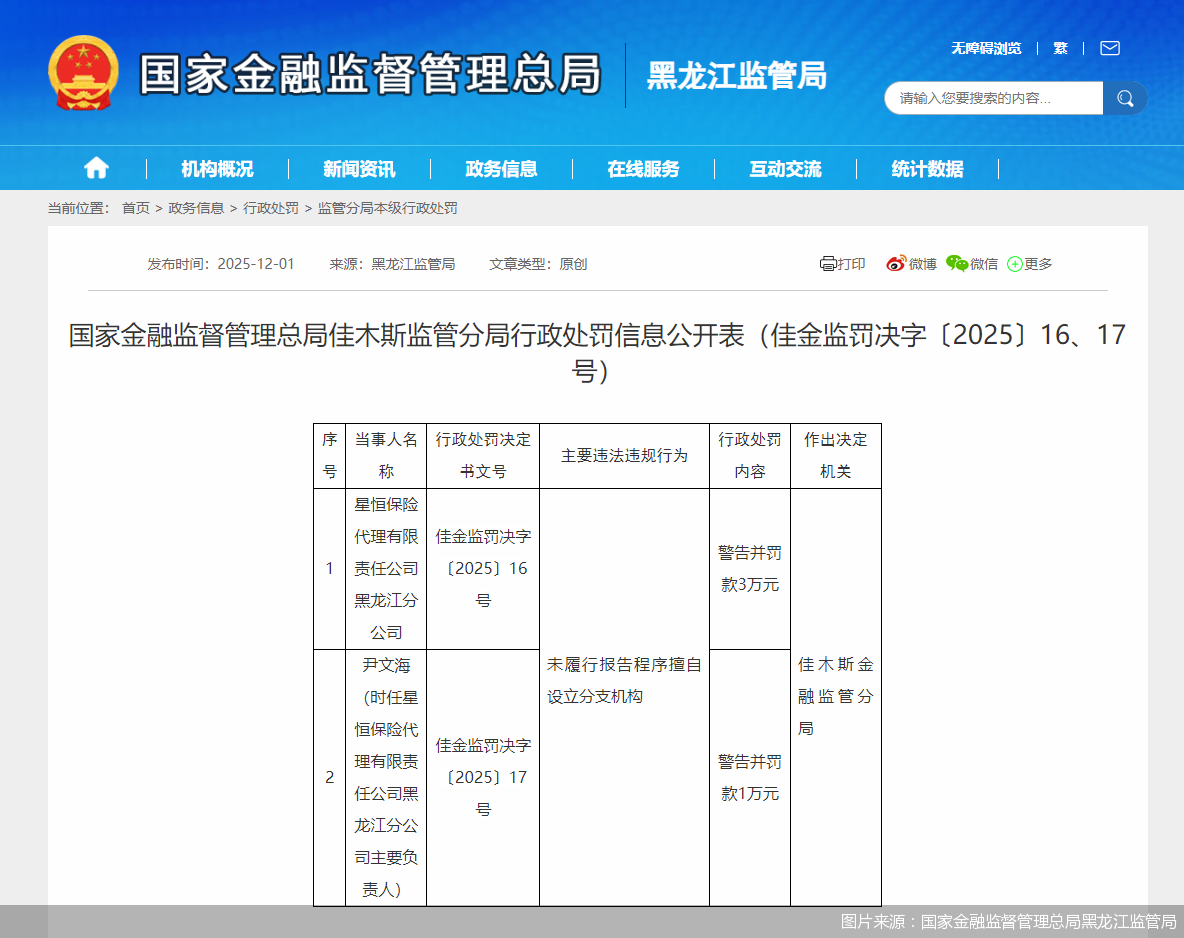The height and width of the screenshot is (938, 1184).
Task: Open the 政务信息 menu
Action: pyautogui.click(x=500, y=168)
